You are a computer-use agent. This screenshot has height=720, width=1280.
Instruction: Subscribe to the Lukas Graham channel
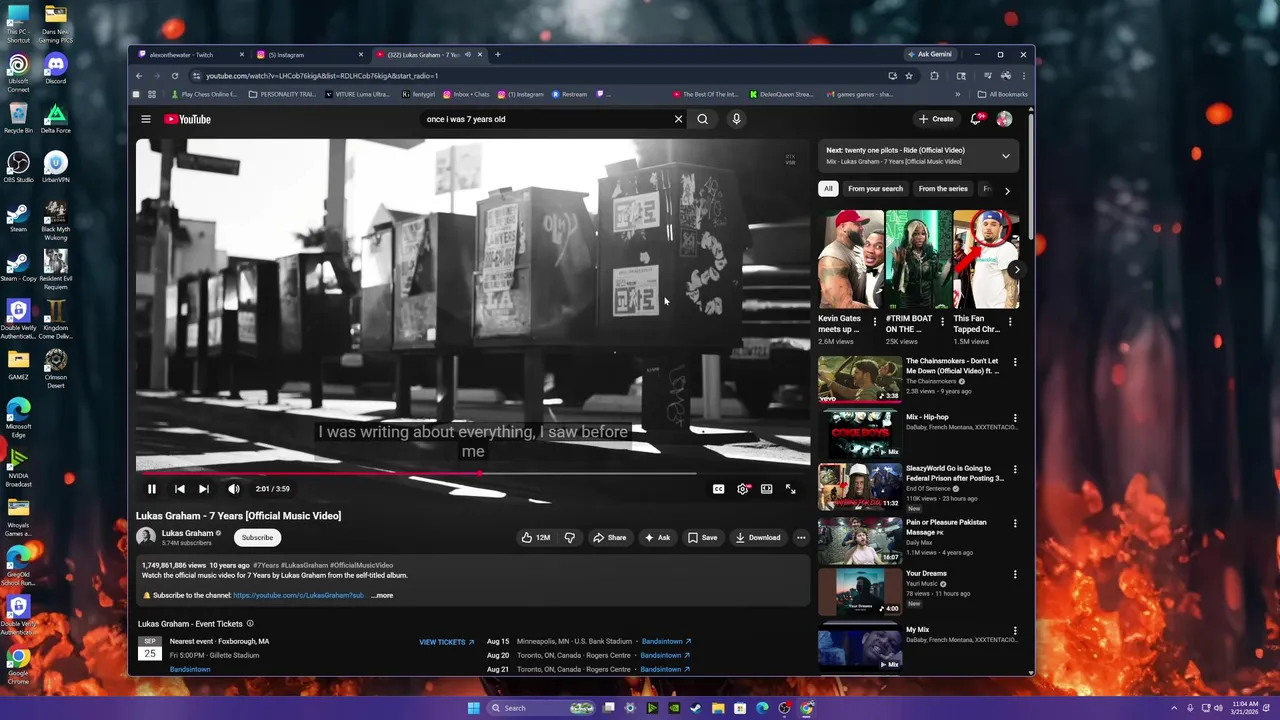tap(257, 537)
